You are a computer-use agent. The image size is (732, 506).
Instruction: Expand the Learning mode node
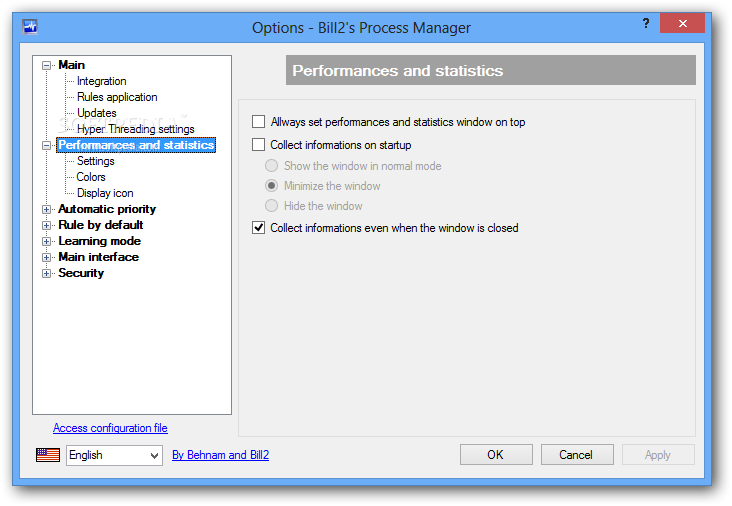tap(46, 241)
